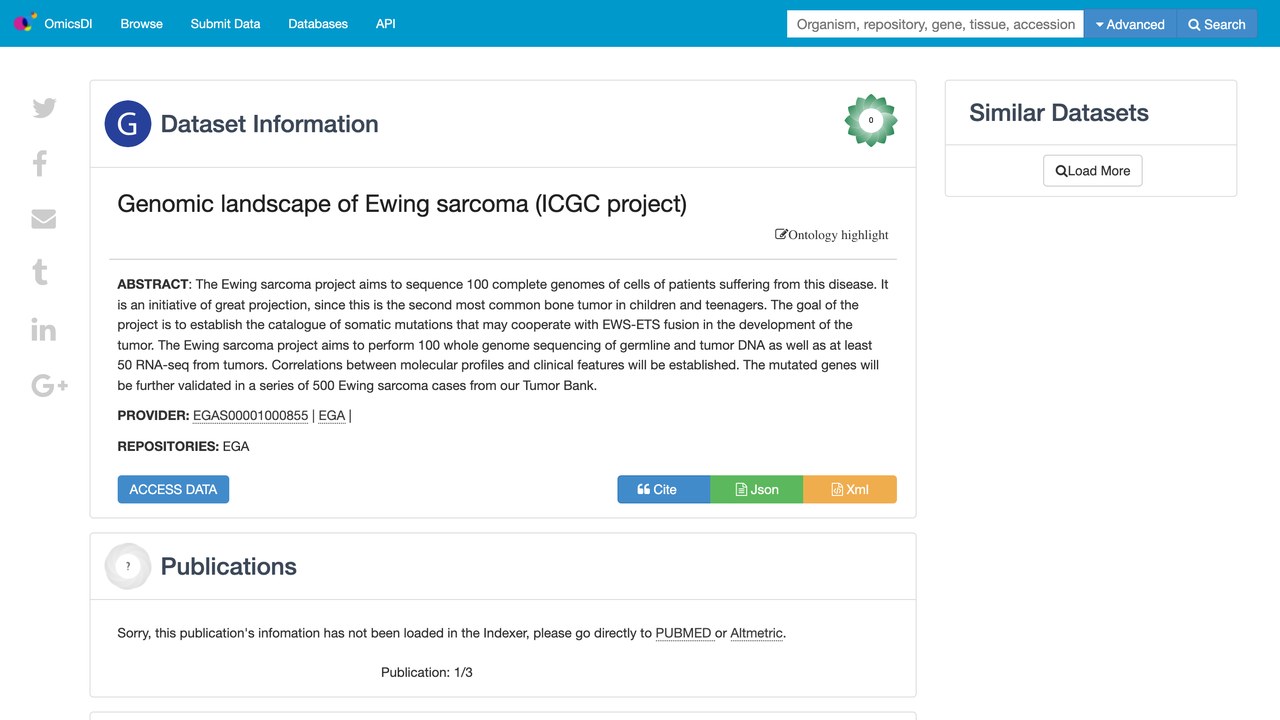Share dataset on Google Plus

[49, 385]
